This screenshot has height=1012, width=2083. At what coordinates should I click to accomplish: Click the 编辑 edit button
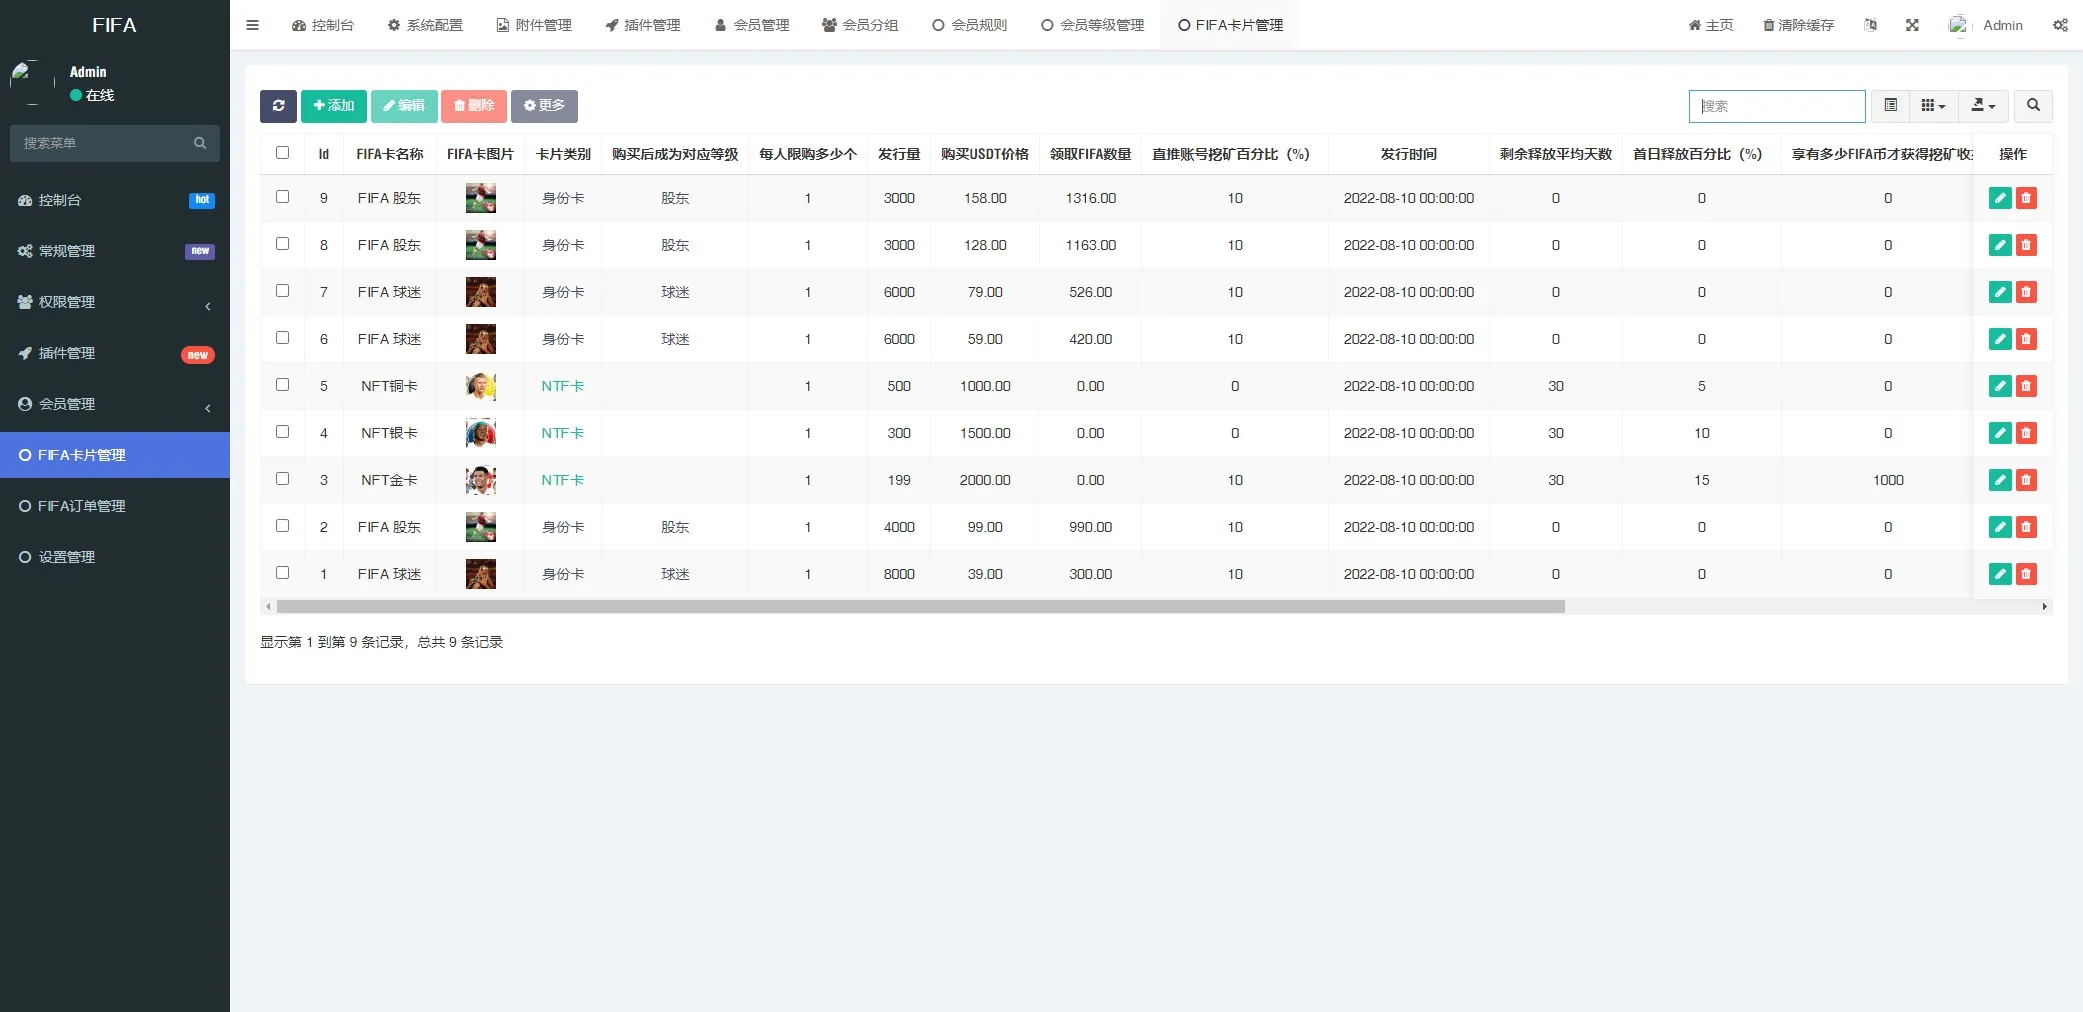pyautogui.click(x=404, y=106)
